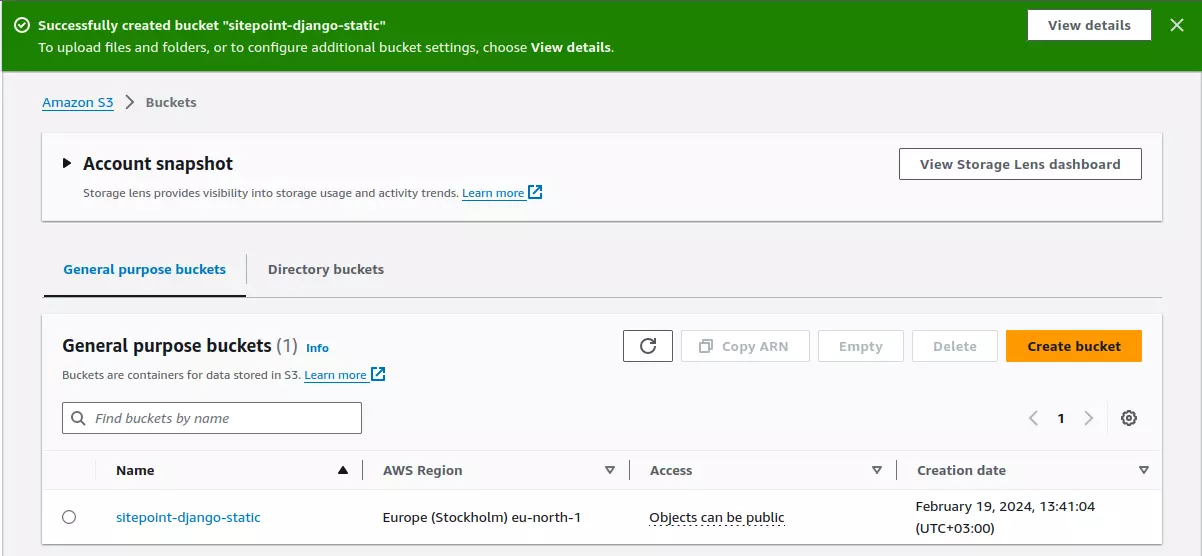Sort by Name column ascending arrow
The image size is (1202, 556).
pos(343,470)
